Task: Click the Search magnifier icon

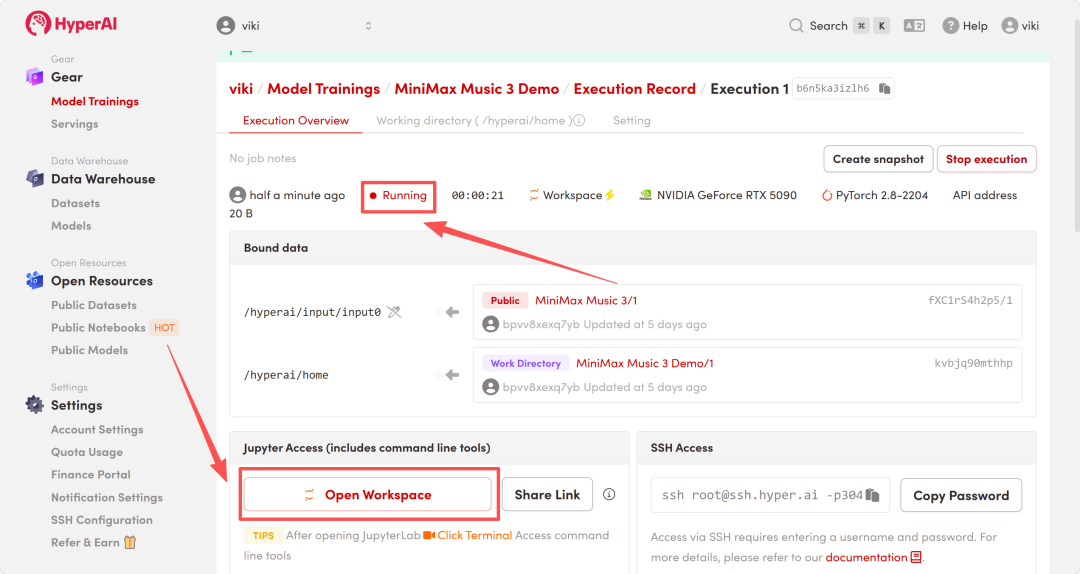Action: (796, 25)
